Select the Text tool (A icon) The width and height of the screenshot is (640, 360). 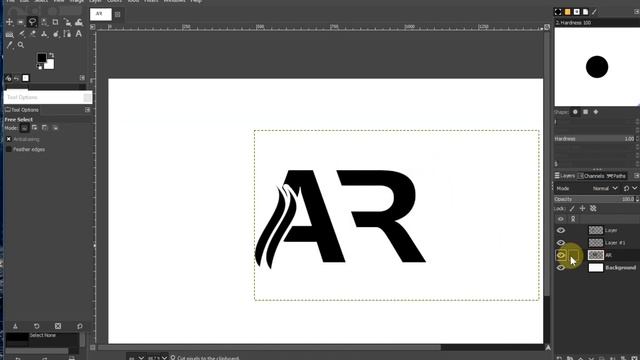click(79, 34)
